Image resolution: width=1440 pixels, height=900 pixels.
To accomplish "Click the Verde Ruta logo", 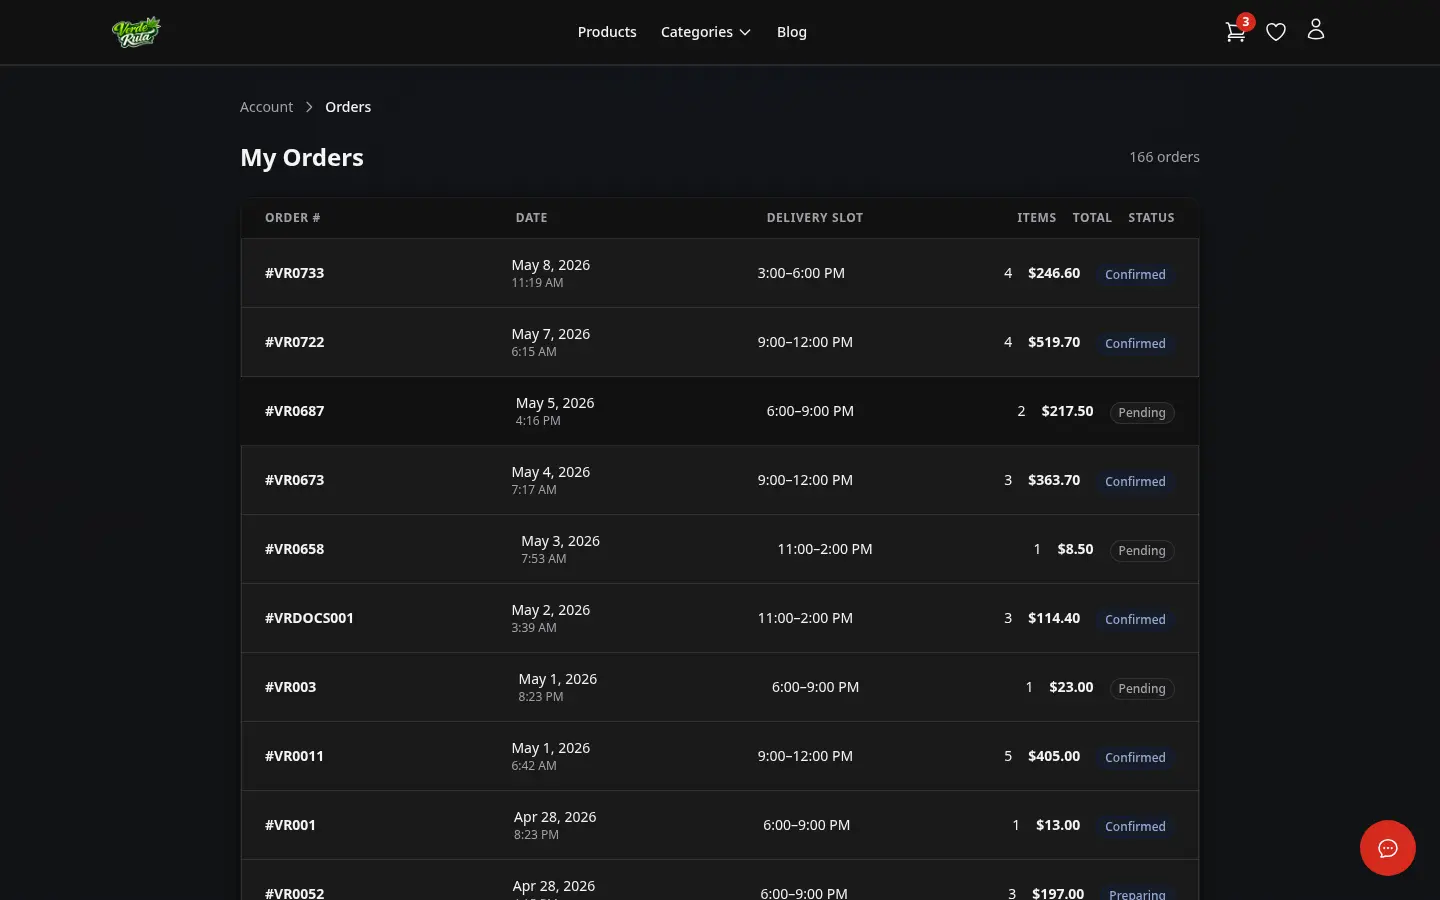I will click(x=136, y=32).
